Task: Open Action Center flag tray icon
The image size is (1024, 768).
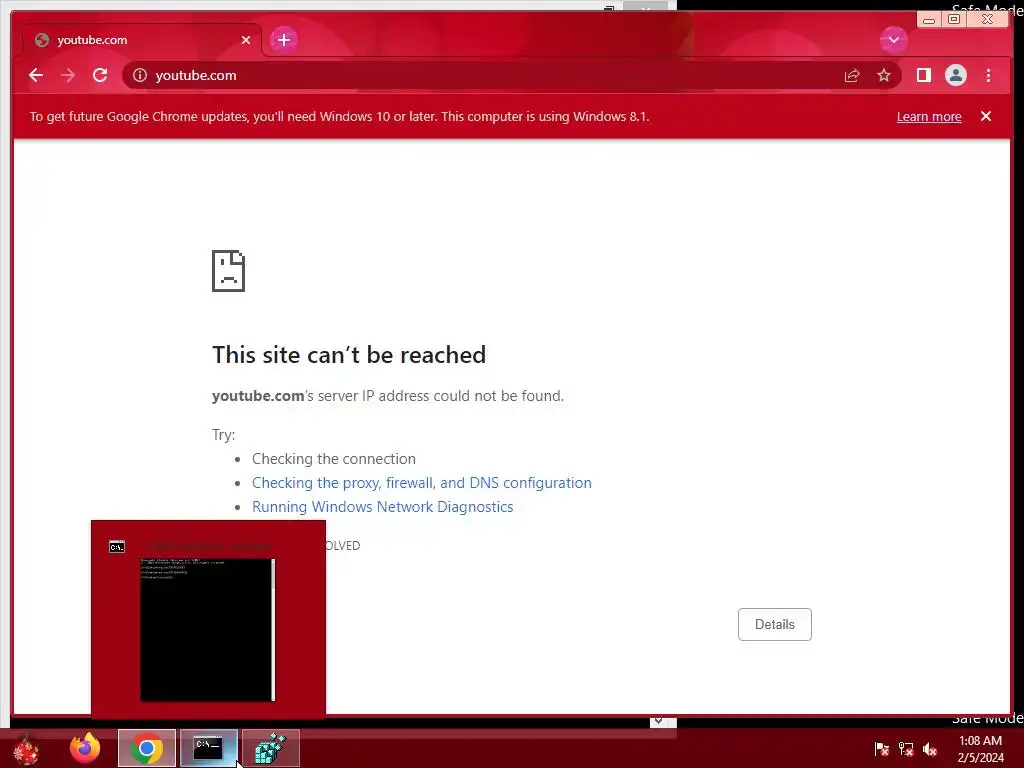Action: [x=881, y=749]
